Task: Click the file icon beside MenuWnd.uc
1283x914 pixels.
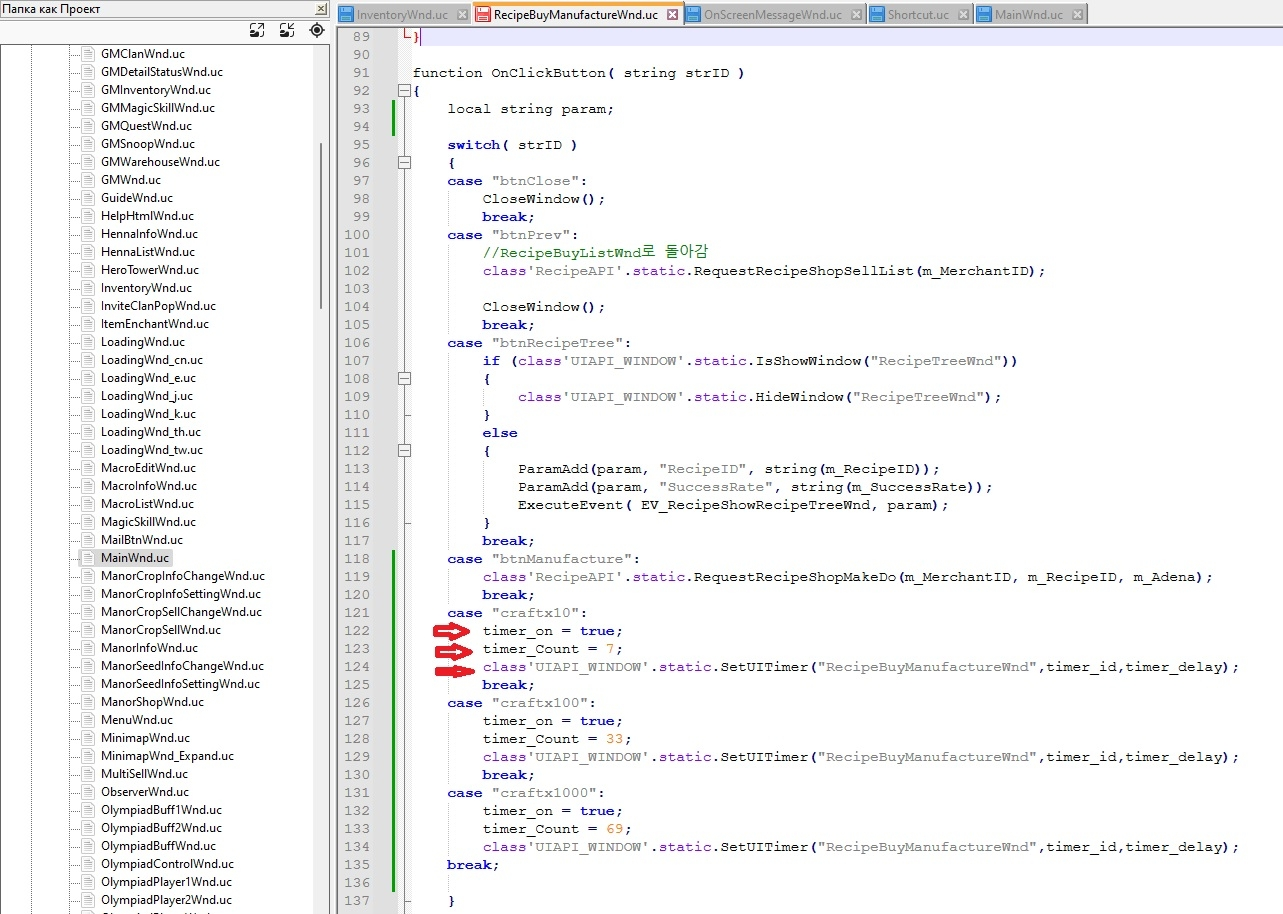Action: pos(88,720)
